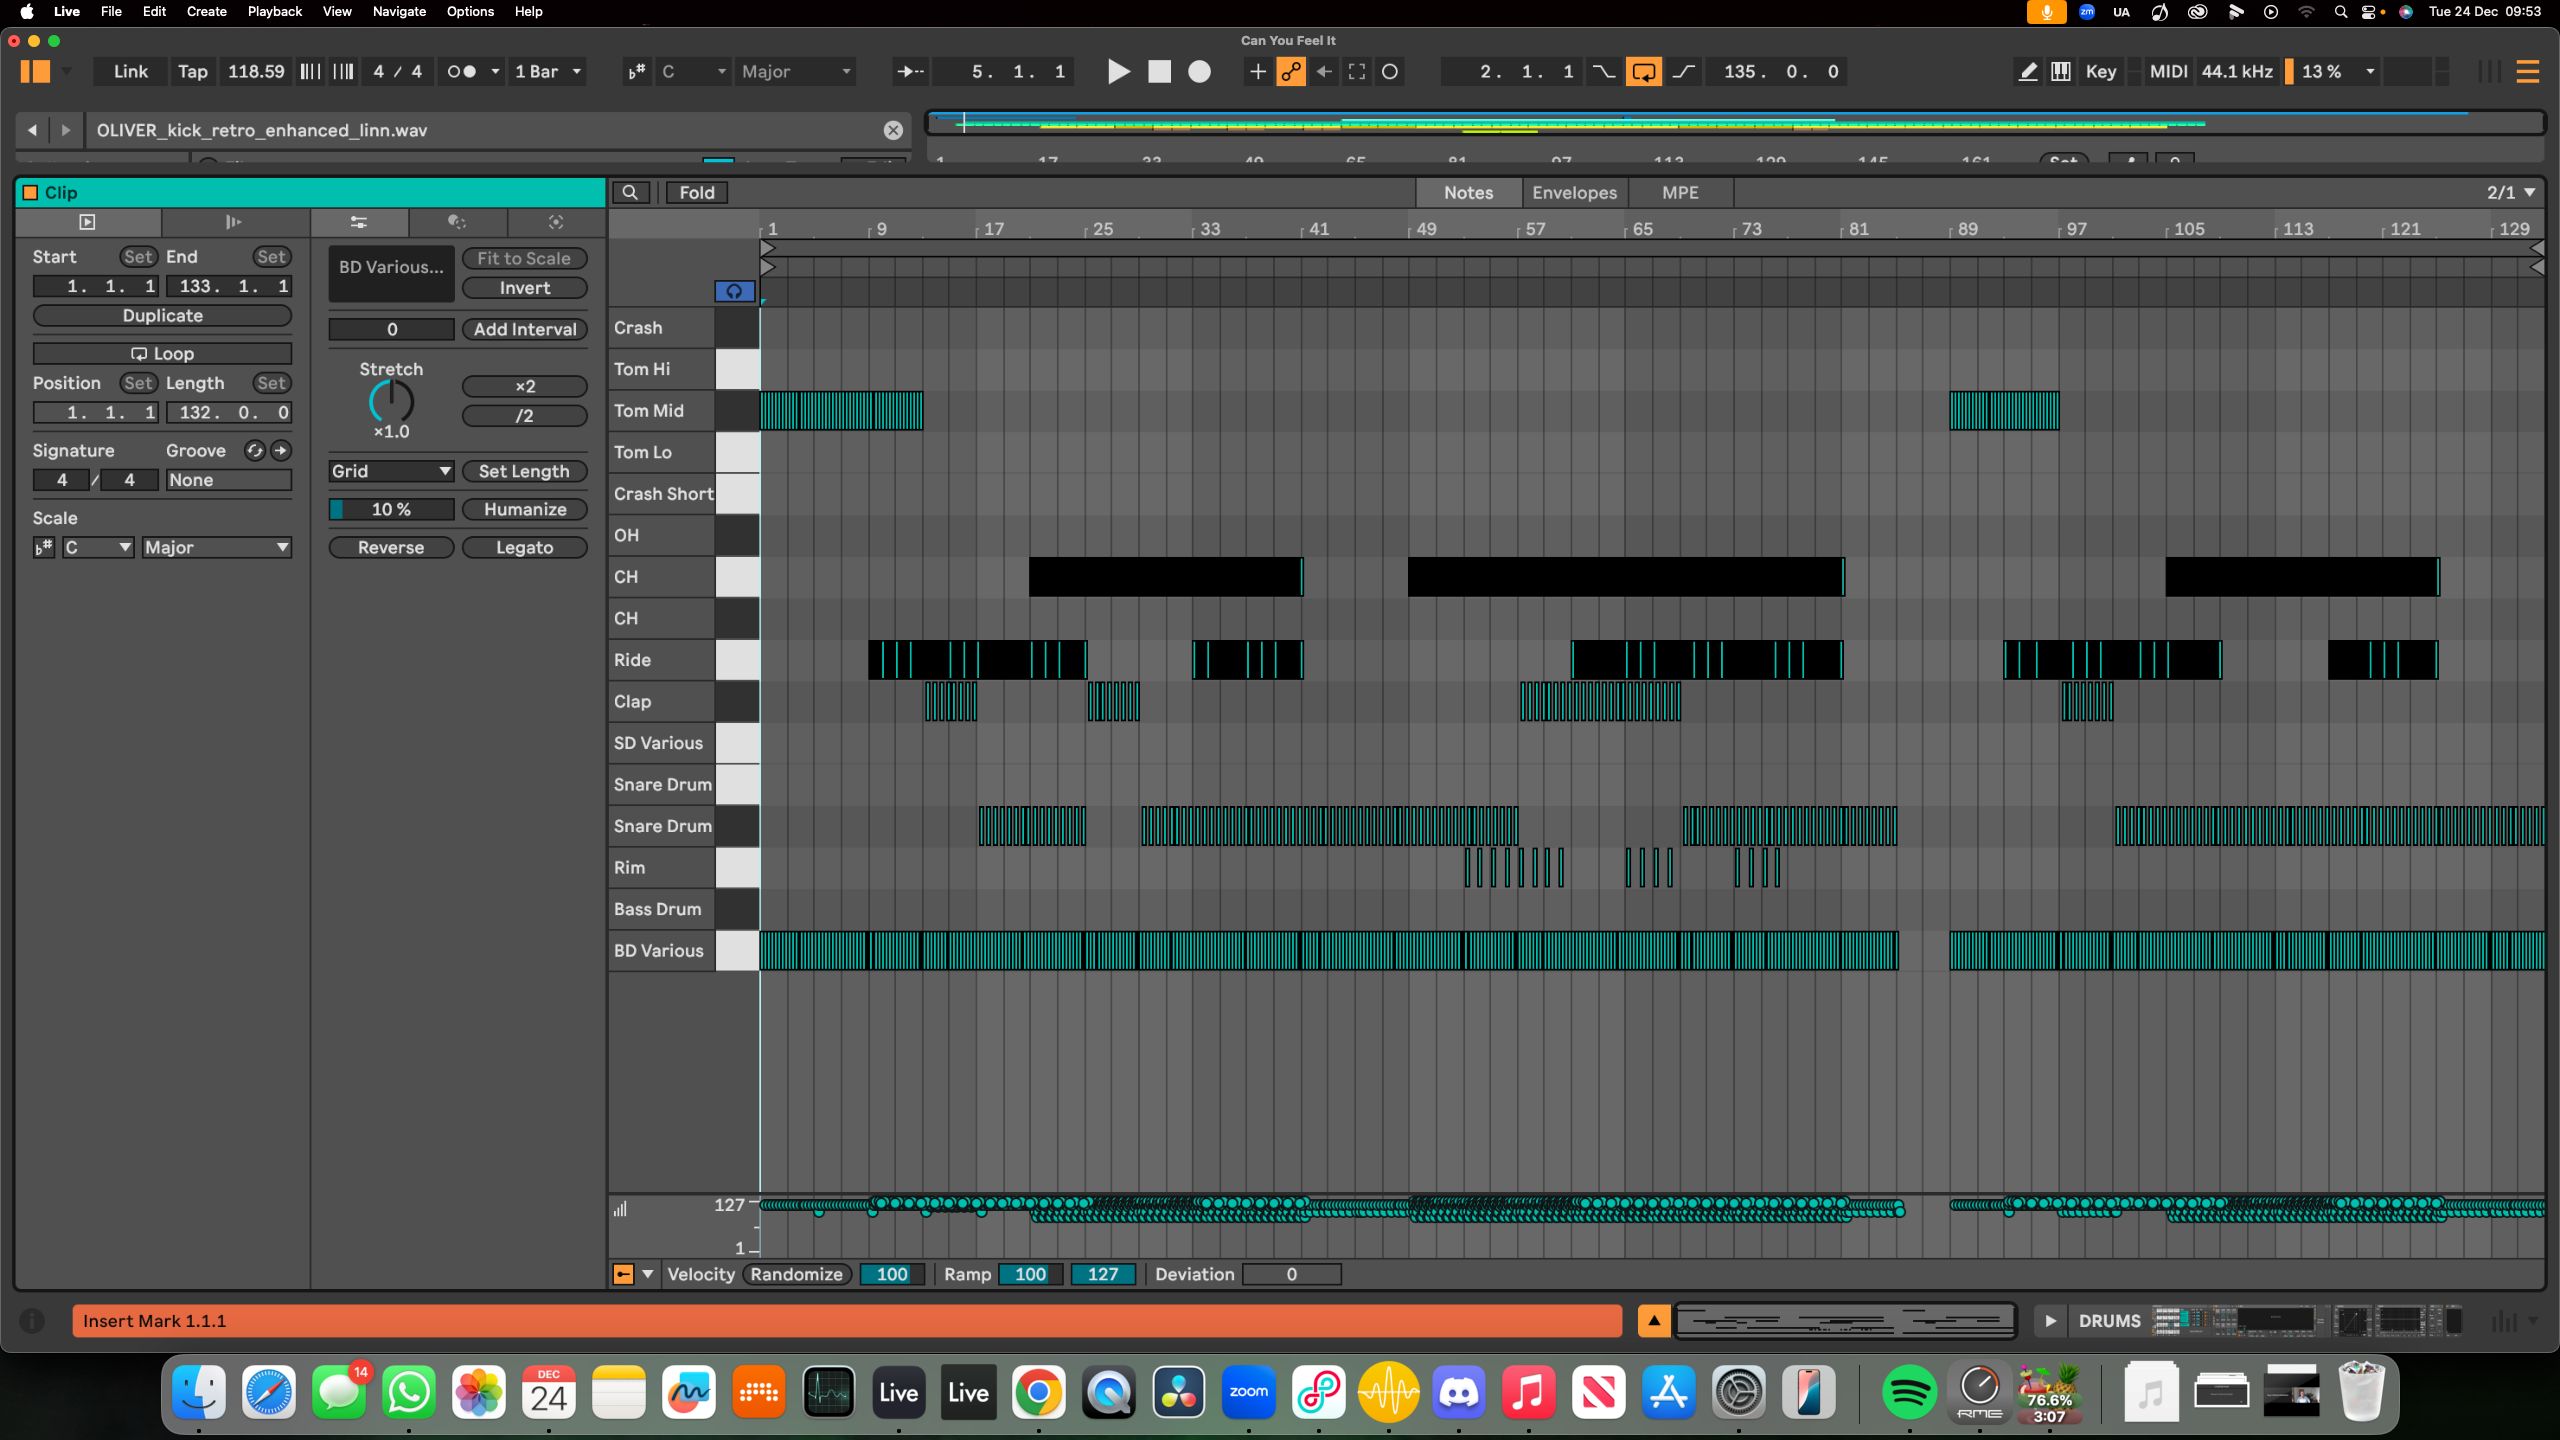Click the piano roll magnifier icon
This screenshot has width=2560, height=1440.
pos(630,193)
